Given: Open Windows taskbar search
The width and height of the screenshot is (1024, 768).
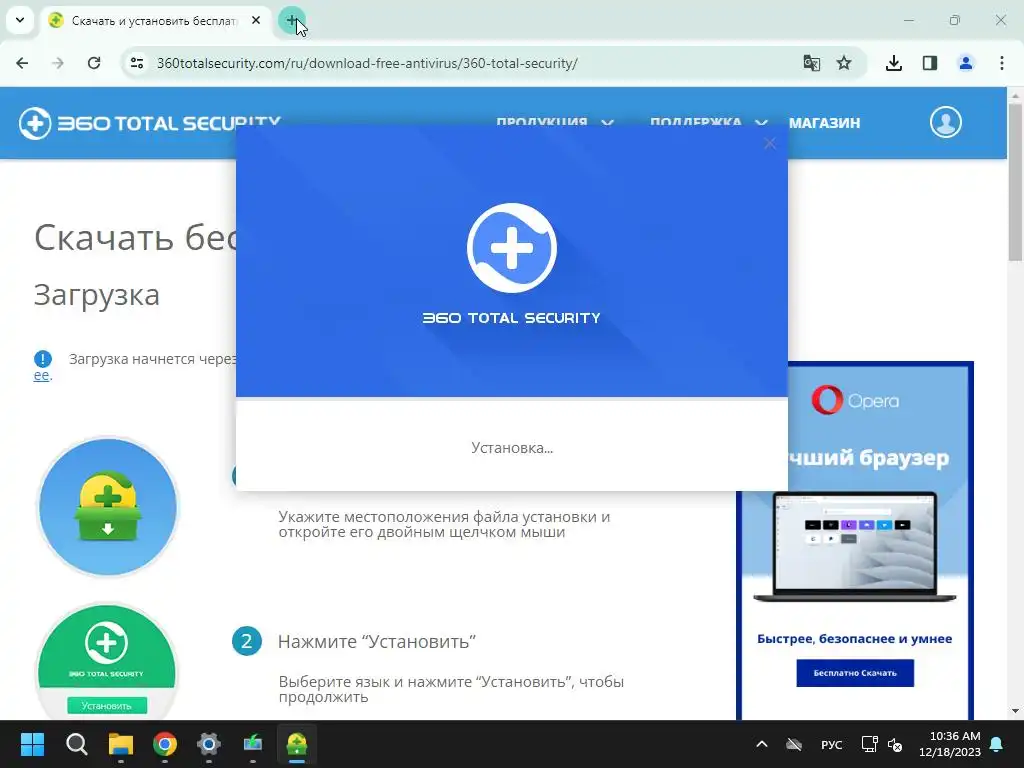Looking at the screenshot, I should [76, 744].
